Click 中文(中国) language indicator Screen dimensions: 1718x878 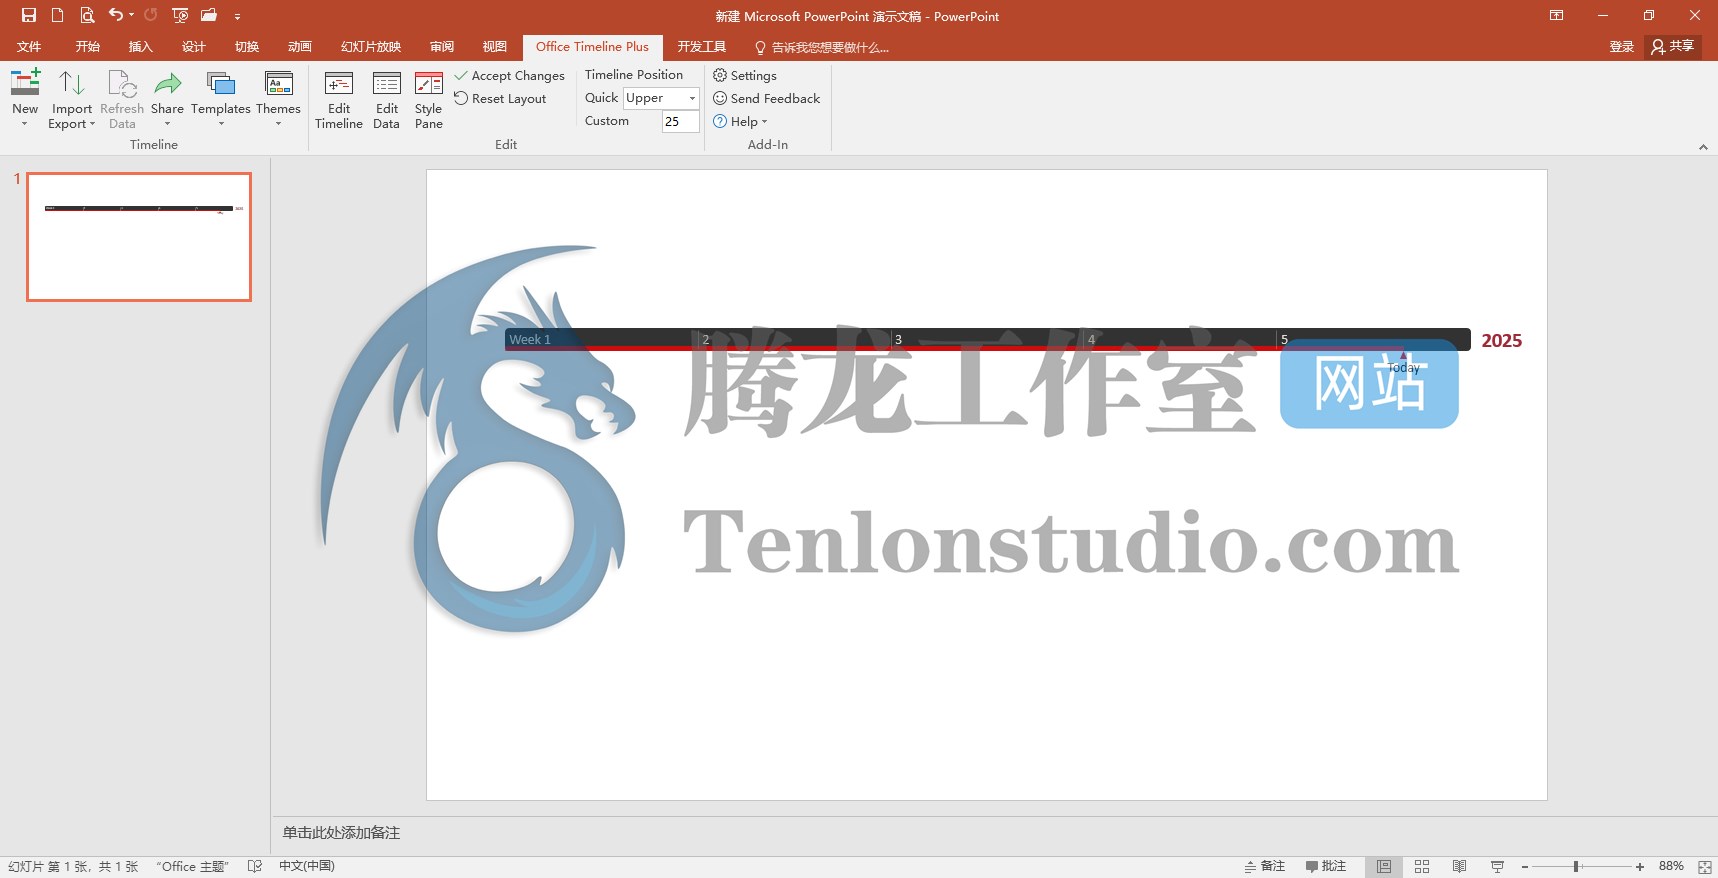point(306,866)
